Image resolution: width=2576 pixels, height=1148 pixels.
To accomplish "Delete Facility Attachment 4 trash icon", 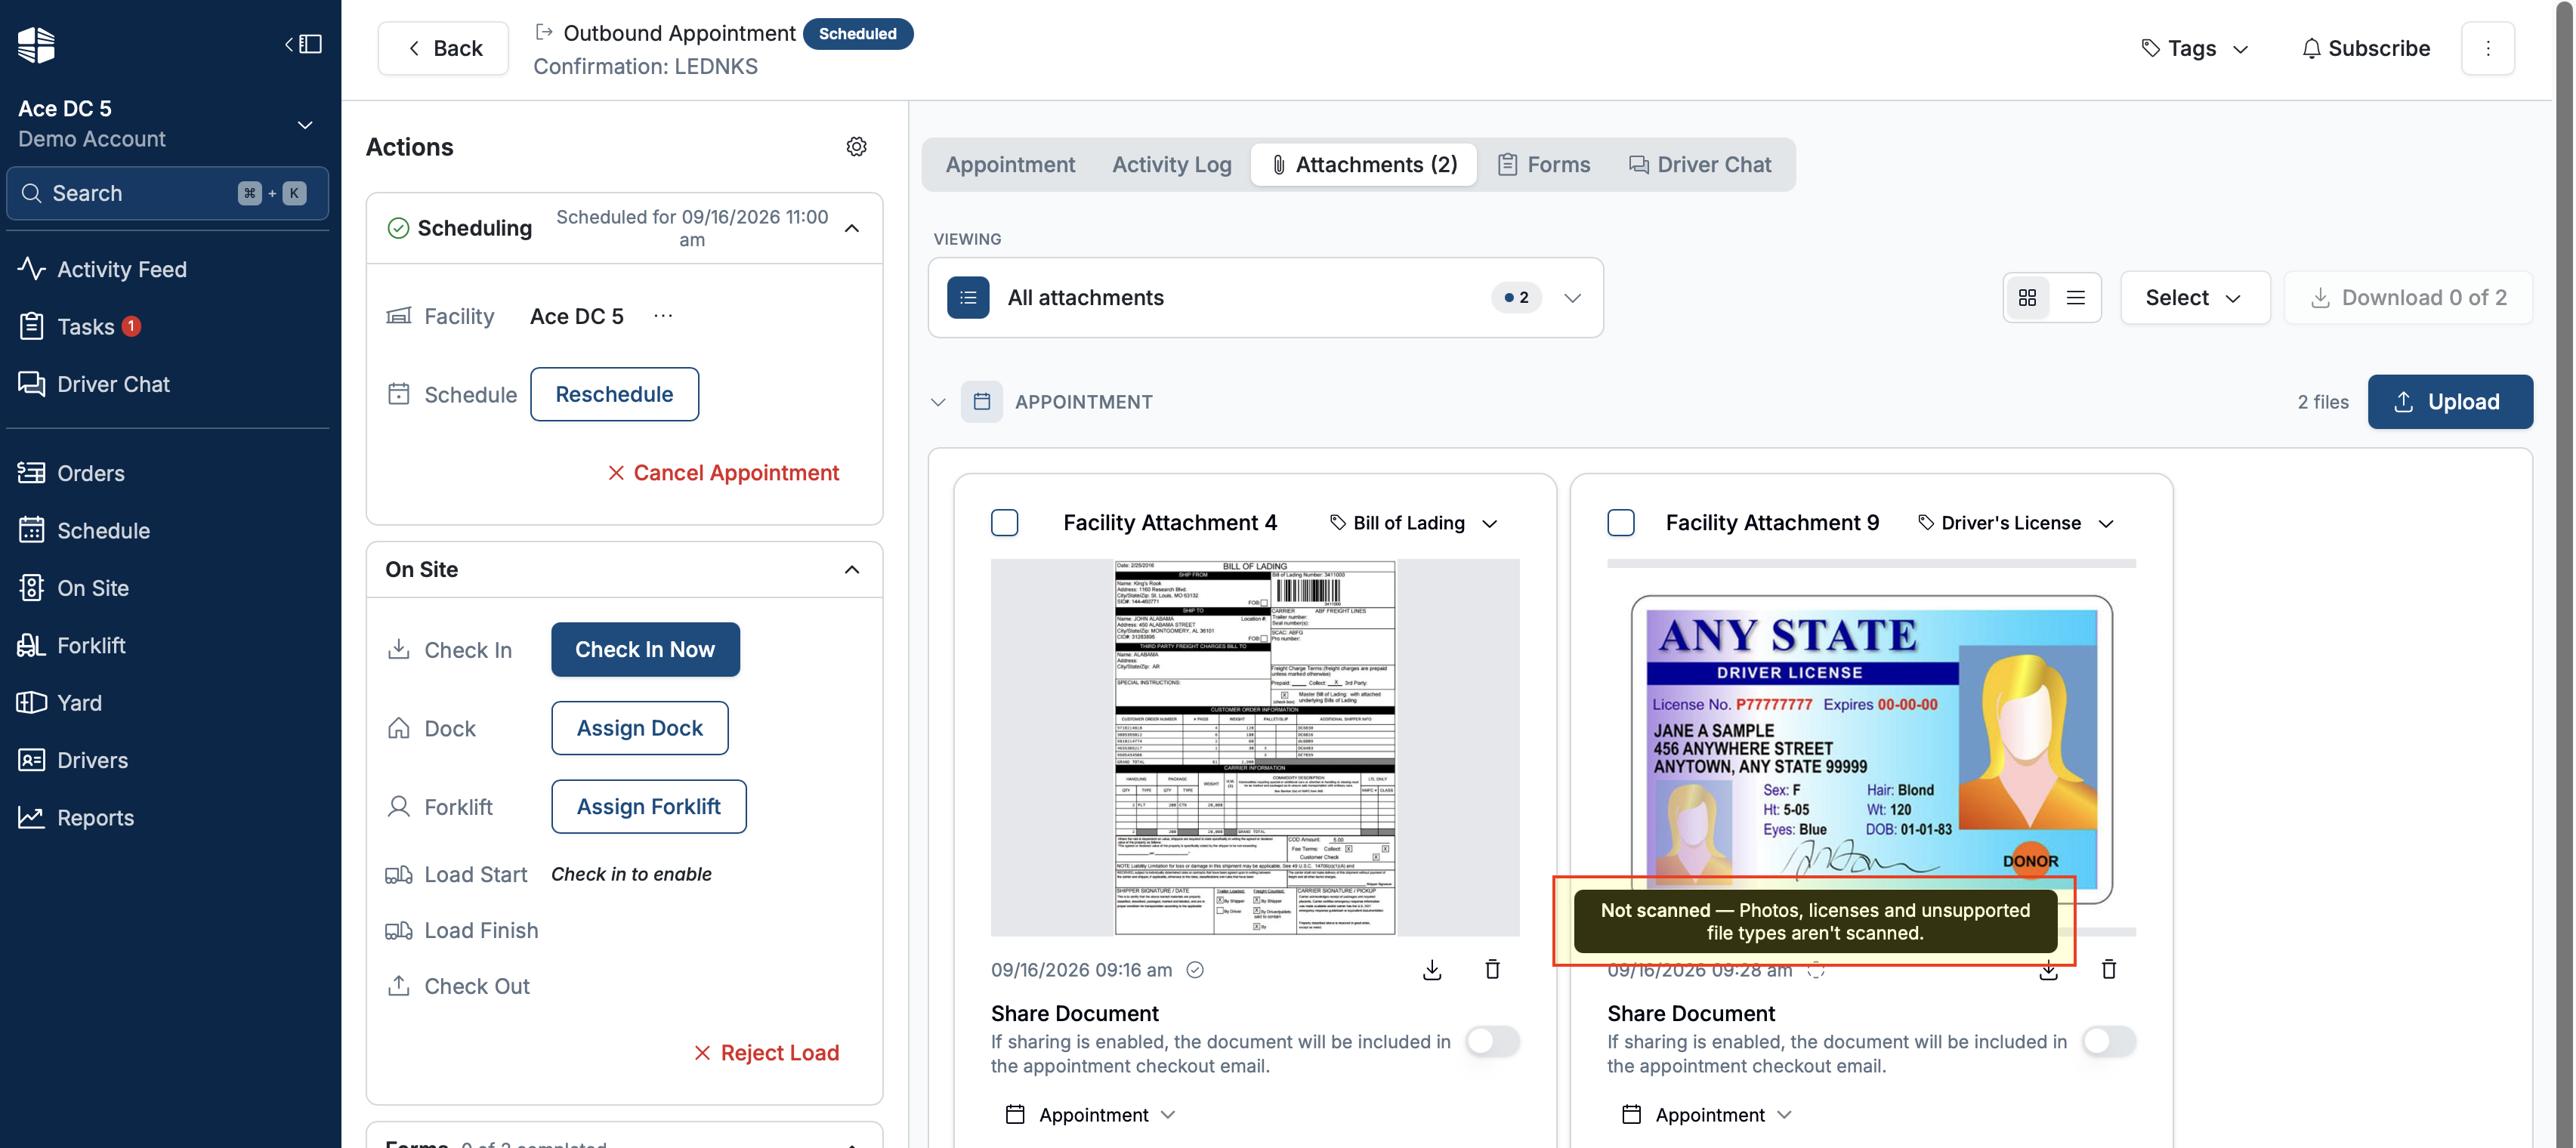I will click(1492, 969).
